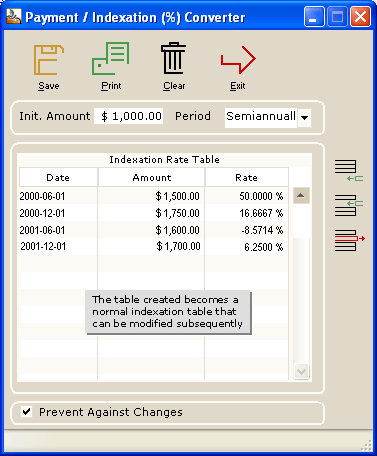Viewport: 377px width, 456px height.
Task: Click the Save floppy disk icon
Action: (49, 60)
